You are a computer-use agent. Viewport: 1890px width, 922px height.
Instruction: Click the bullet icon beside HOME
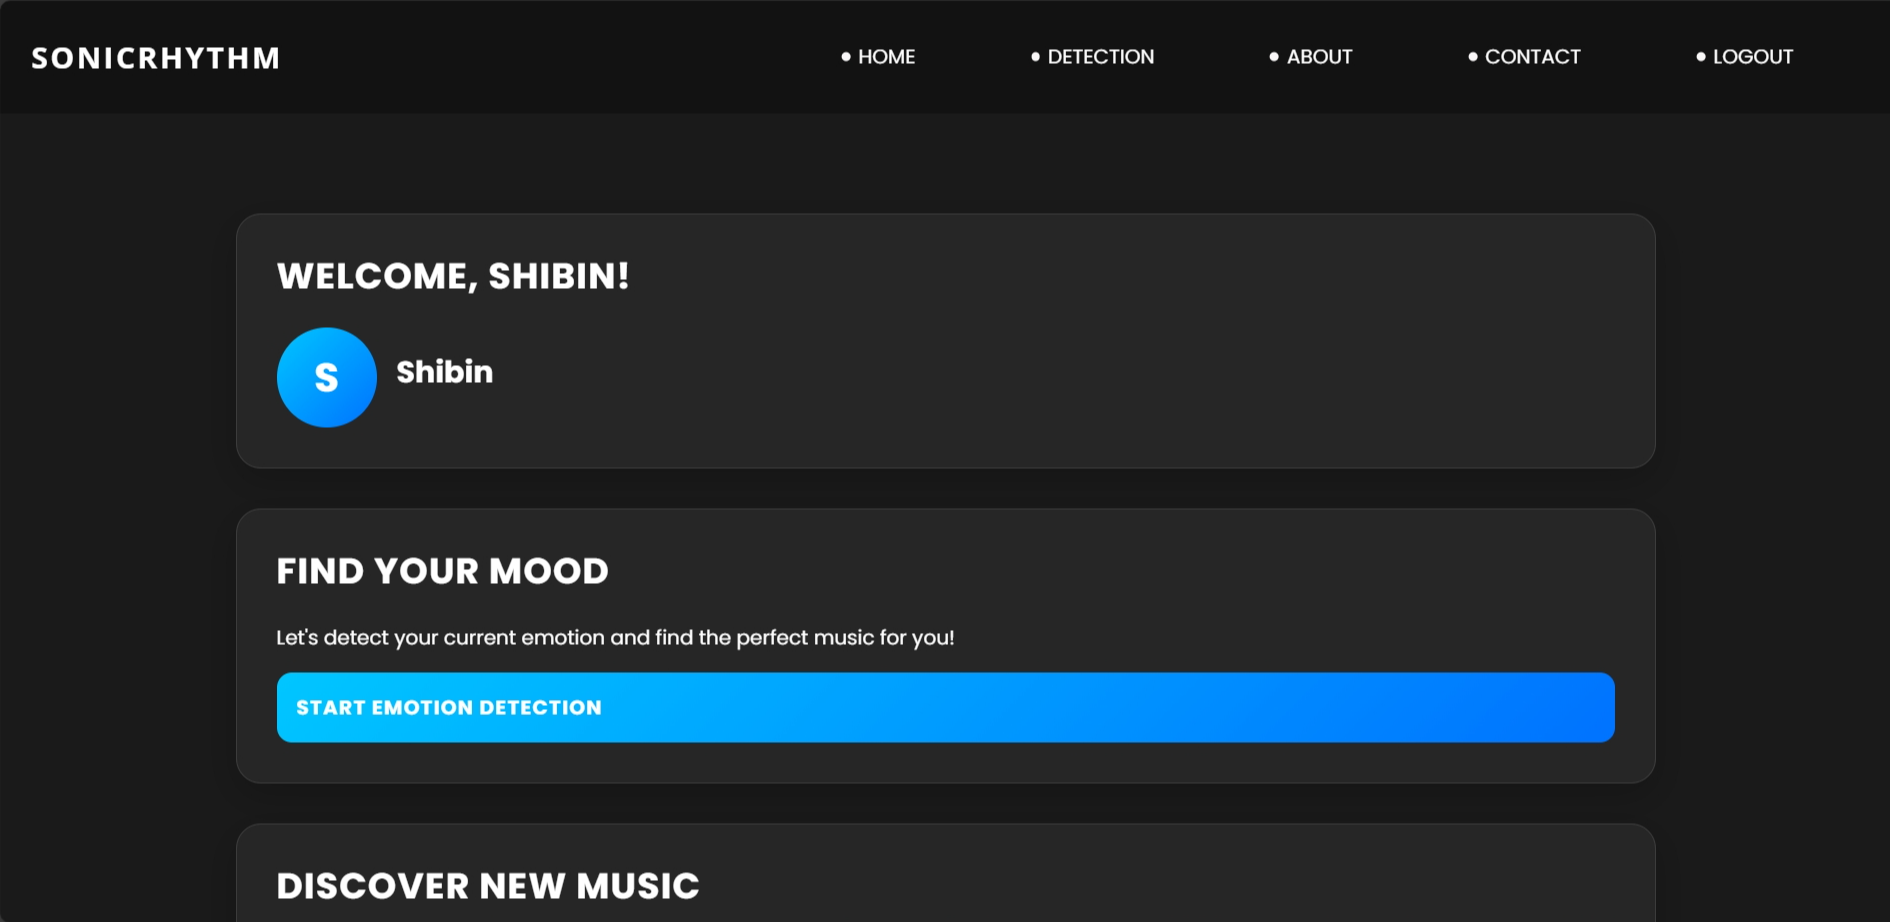coord(846,57)
